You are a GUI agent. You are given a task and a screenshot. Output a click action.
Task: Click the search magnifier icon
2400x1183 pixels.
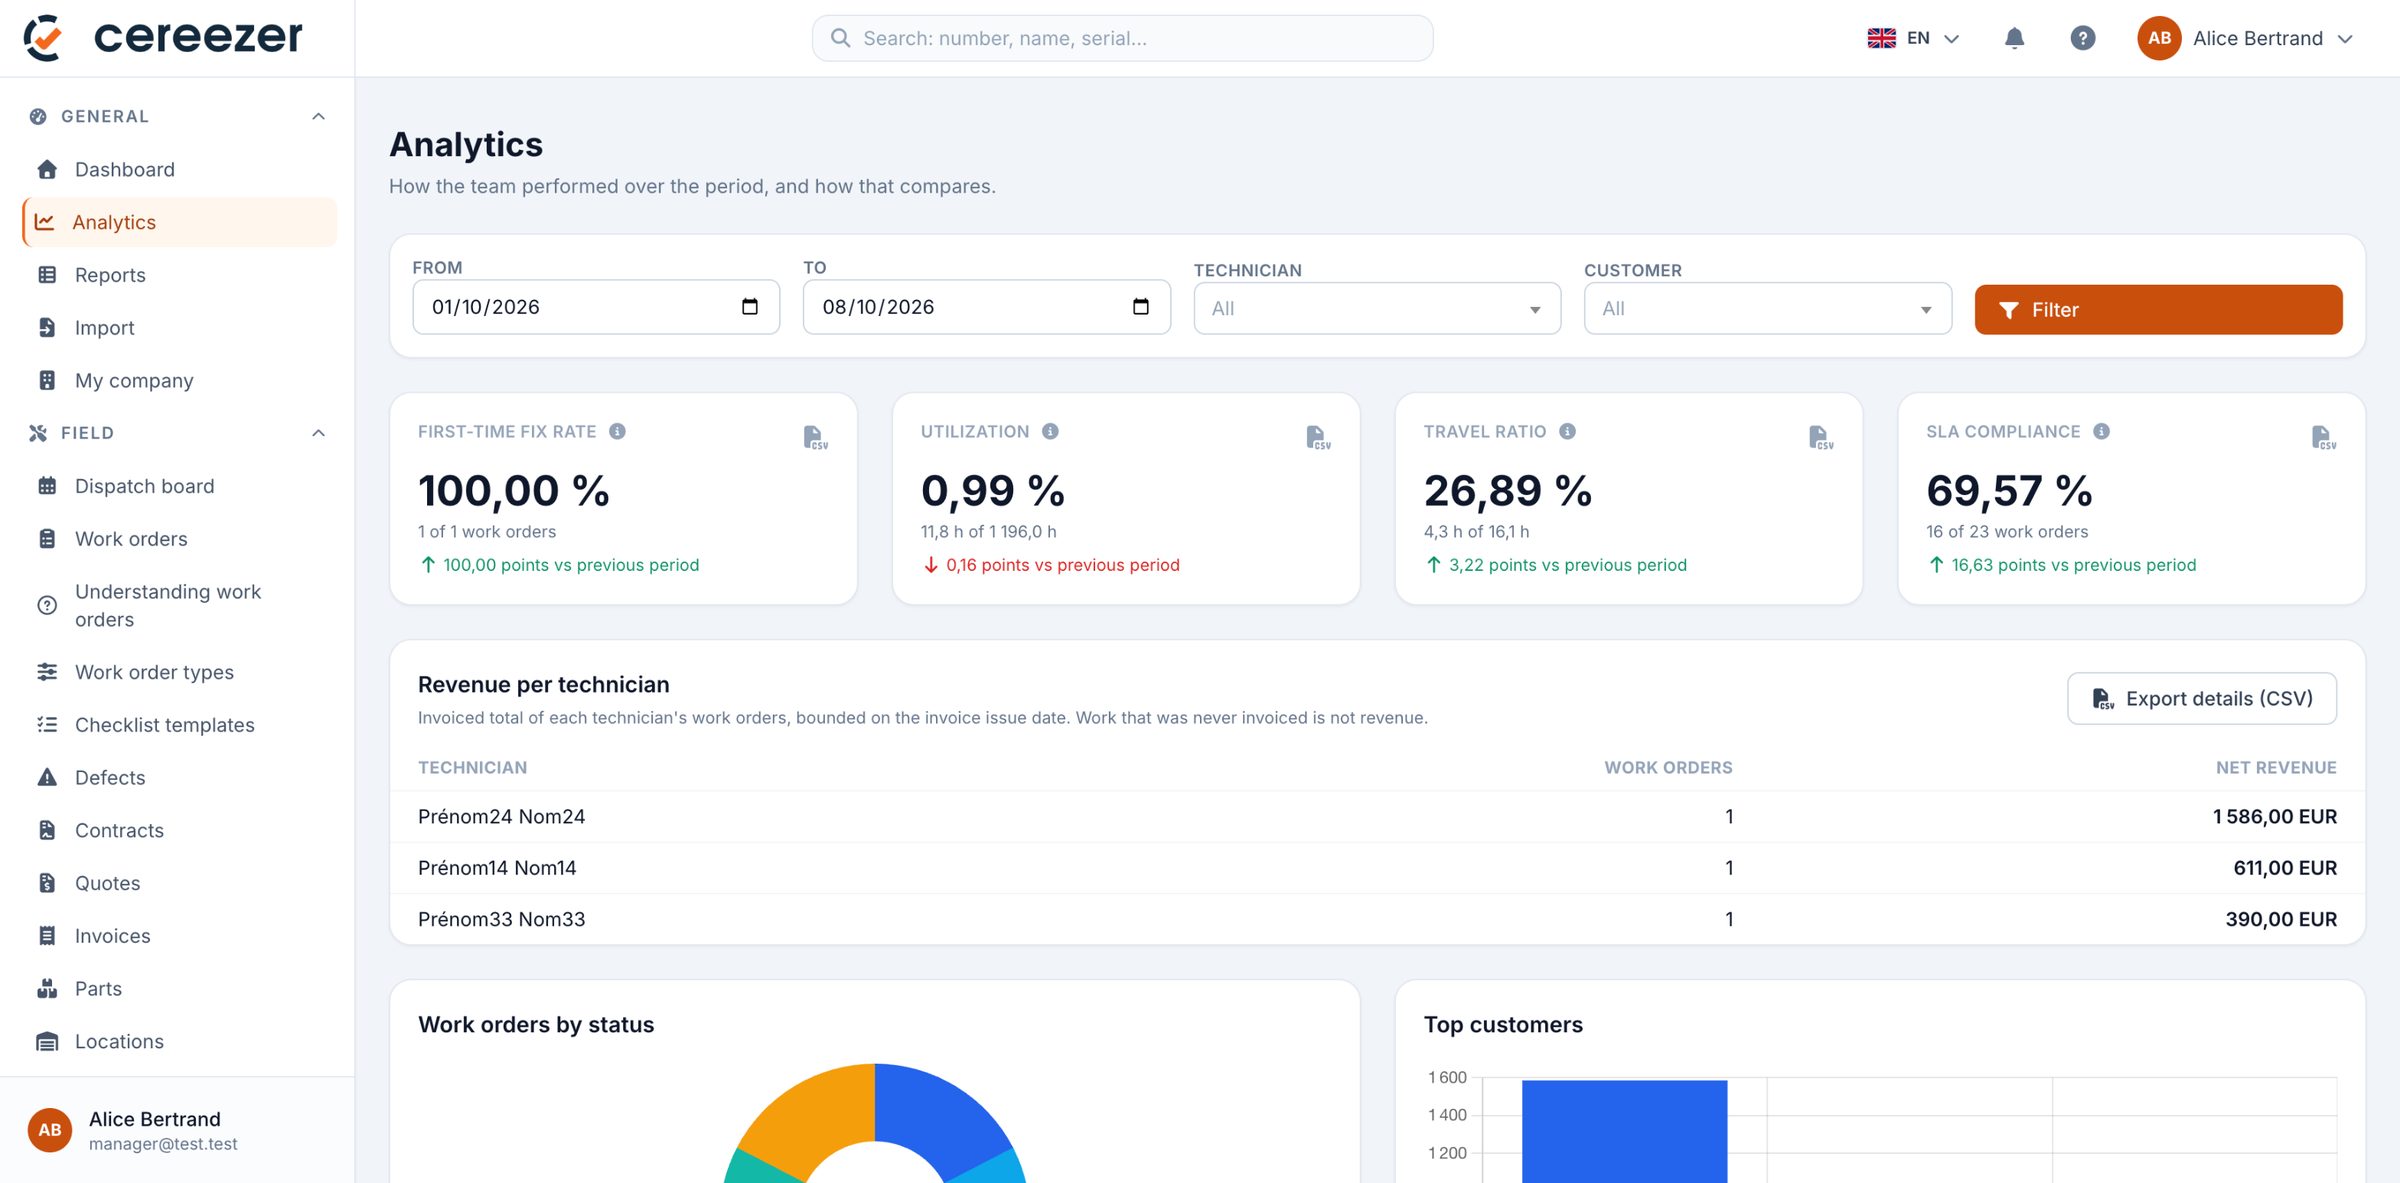[x=841, y=38]
